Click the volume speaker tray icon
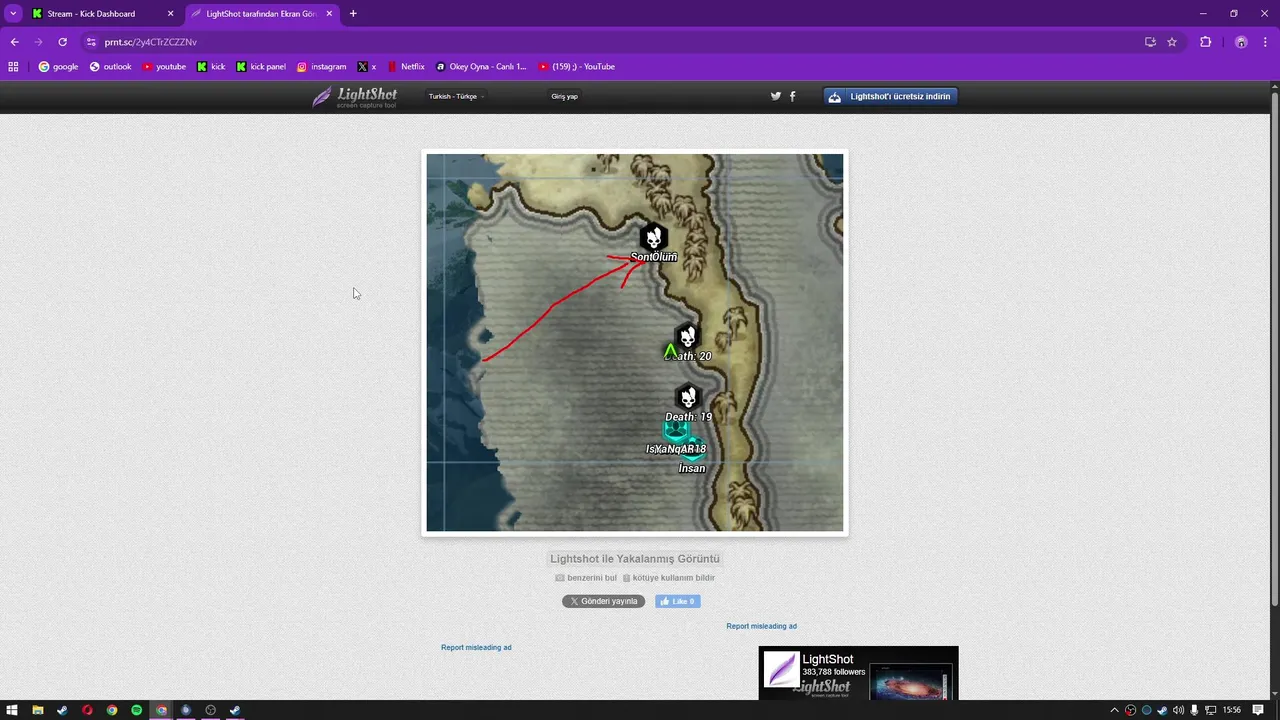This screenshot has width=1280, height=720. coord(1178,710)
